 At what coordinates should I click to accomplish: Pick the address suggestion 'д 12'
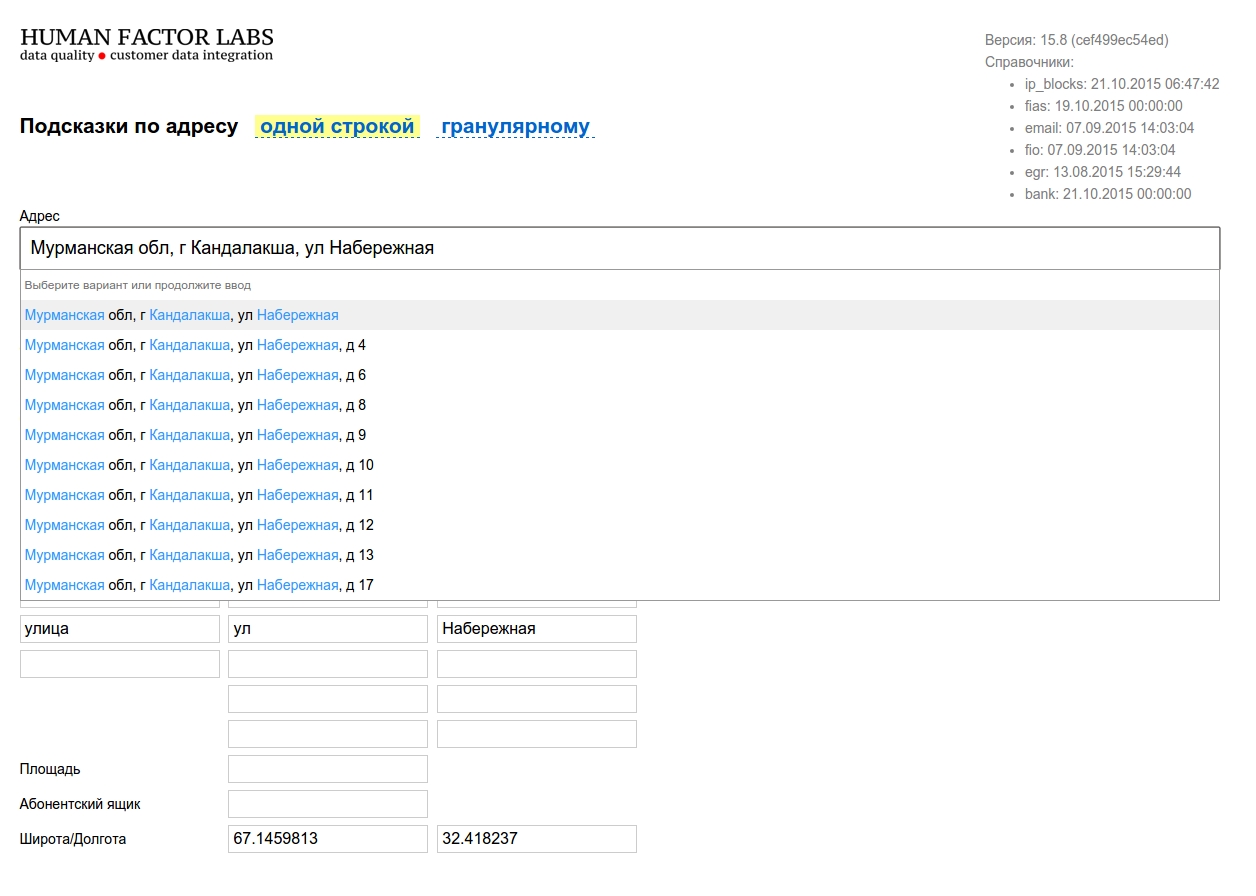(x=199, y=525)
